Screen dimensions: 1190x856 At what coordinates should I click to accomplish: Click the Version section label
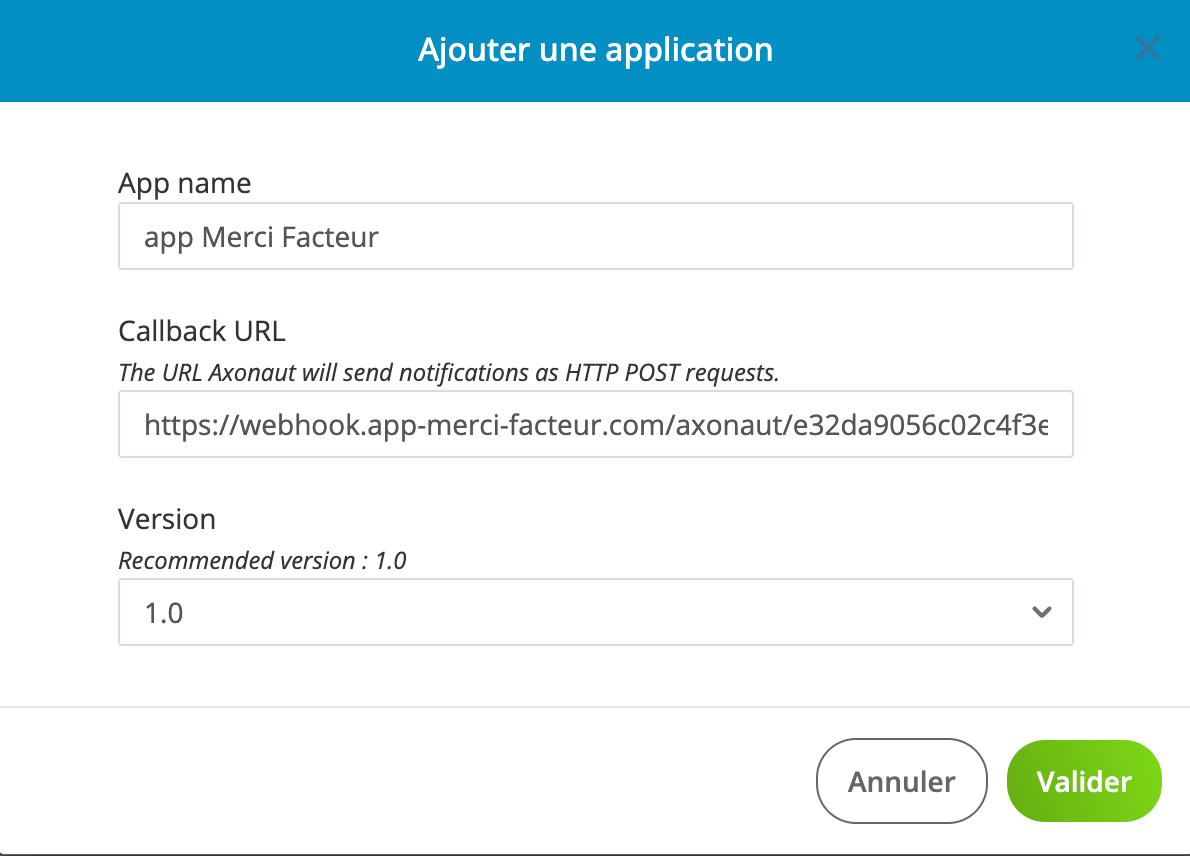coord(167,519)
